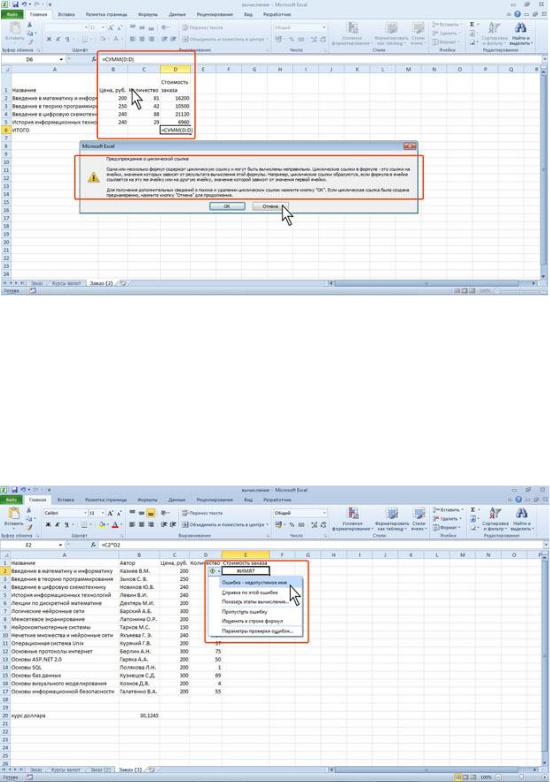Click the fill color bucket in lower Excel ribbon
This screenshot has width=550, height=782.
click(104, 525)
